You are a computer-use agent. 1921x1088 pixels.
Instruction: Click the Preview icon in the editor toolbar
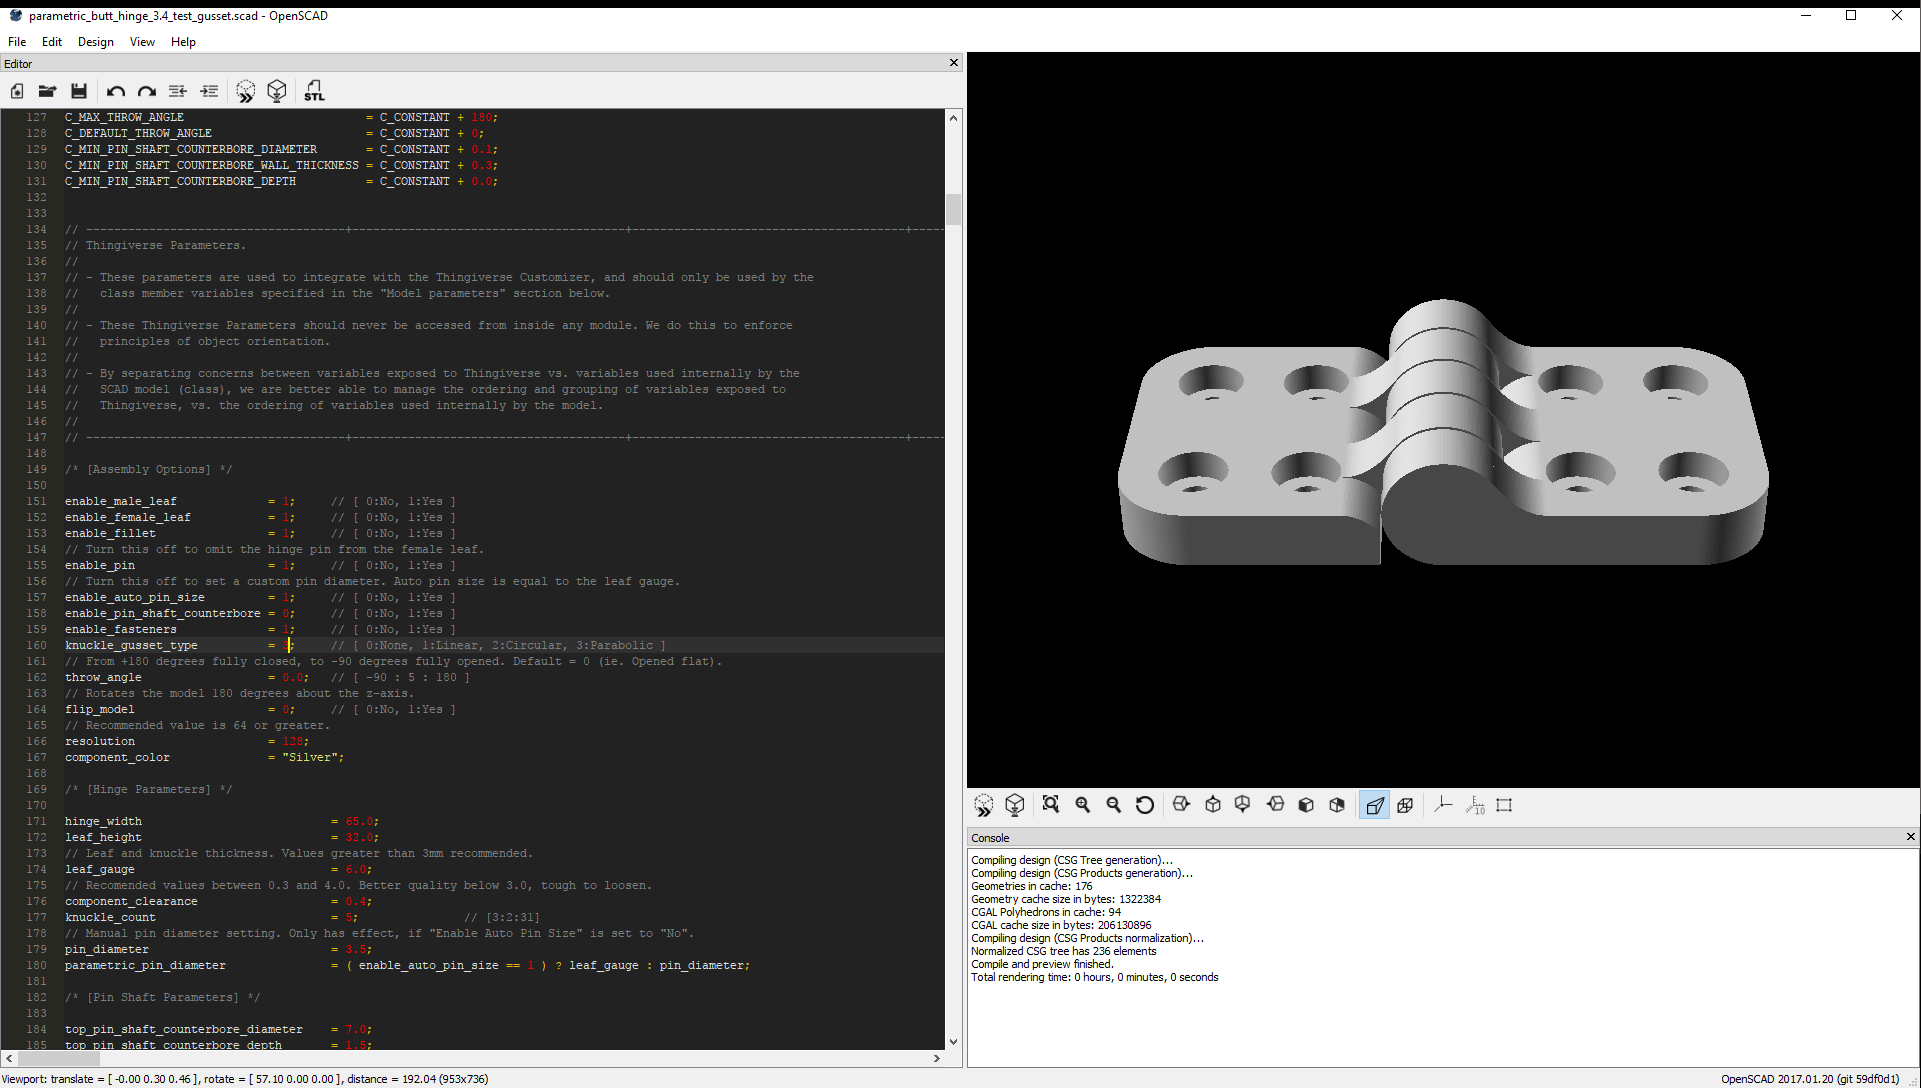pyautogui.click(x=245, y=91)
